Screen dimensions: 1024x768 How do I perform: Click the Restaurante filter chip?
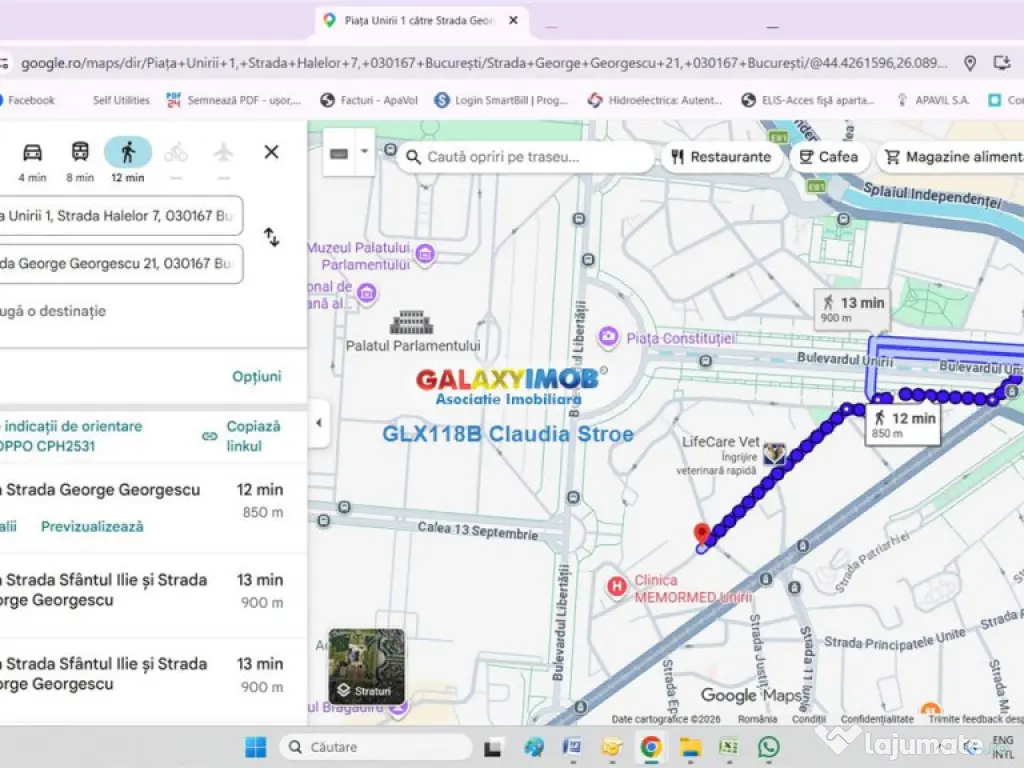tap(721, 157)
